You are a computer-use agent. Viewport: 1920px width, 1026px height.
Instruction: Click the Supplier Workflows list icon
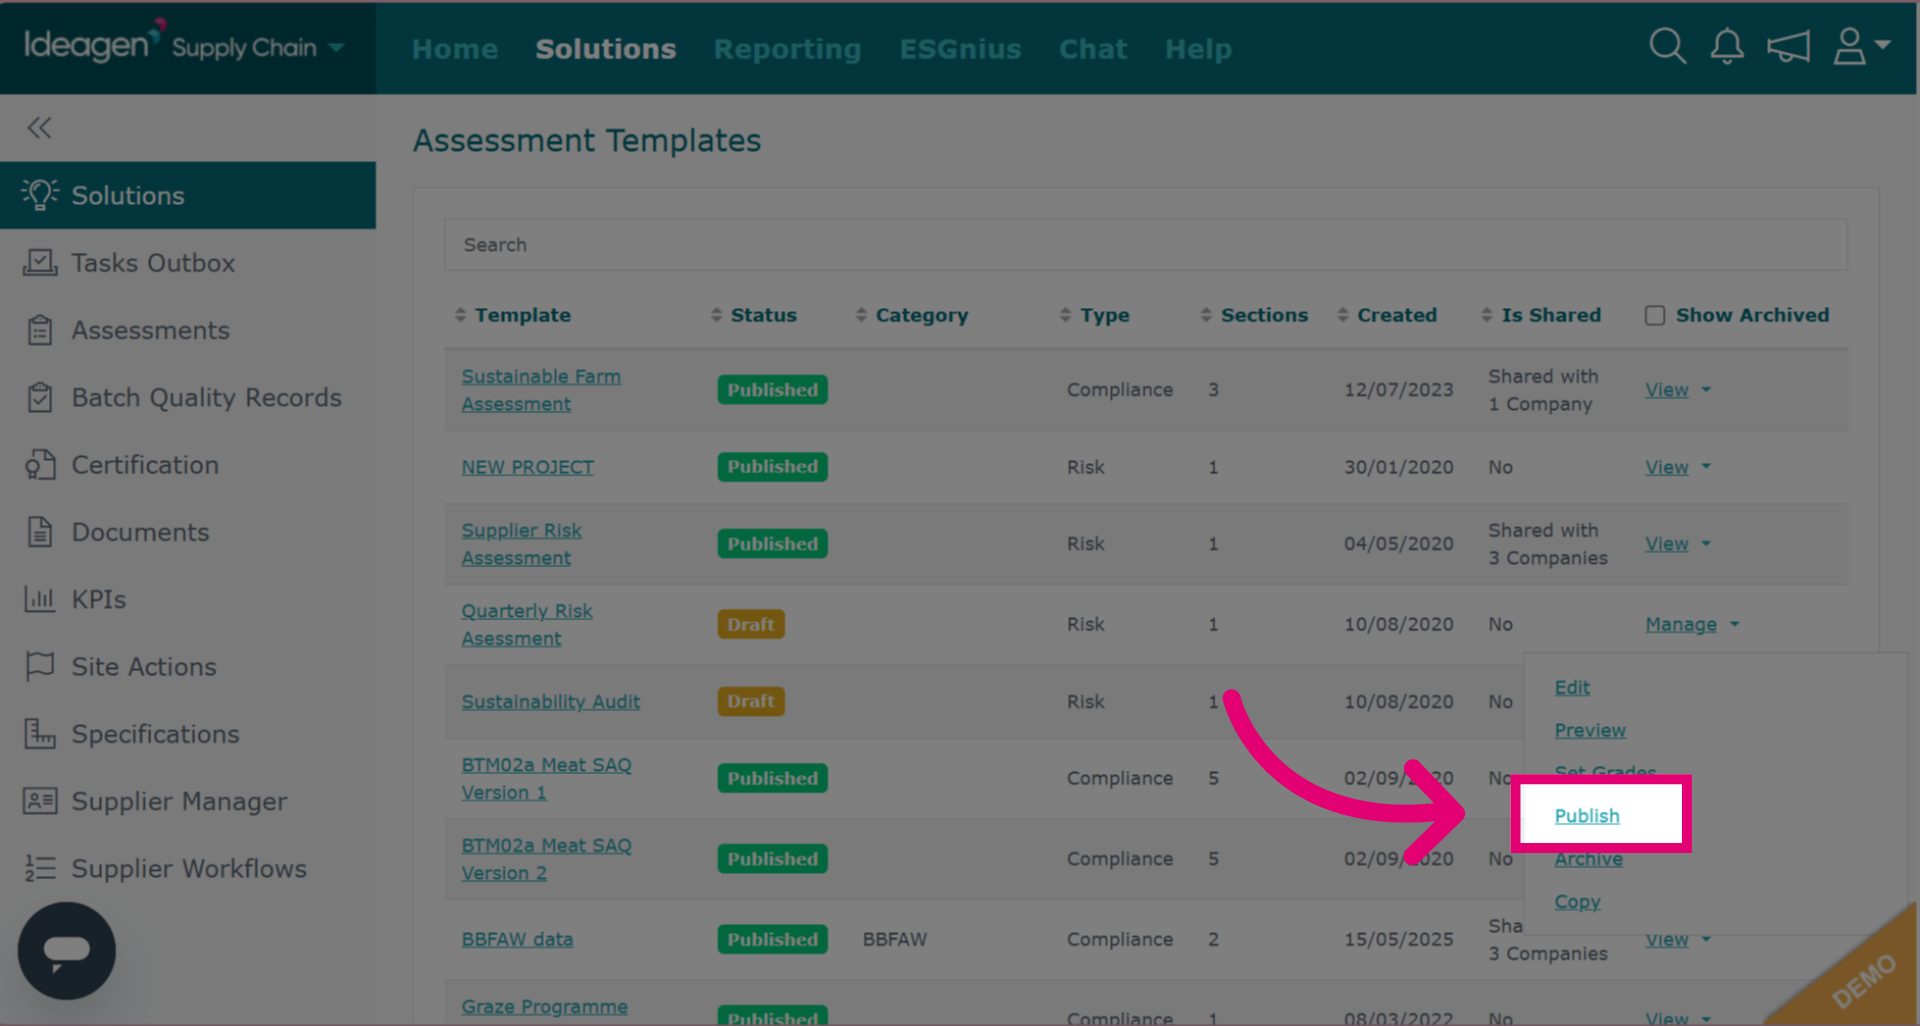40,868
